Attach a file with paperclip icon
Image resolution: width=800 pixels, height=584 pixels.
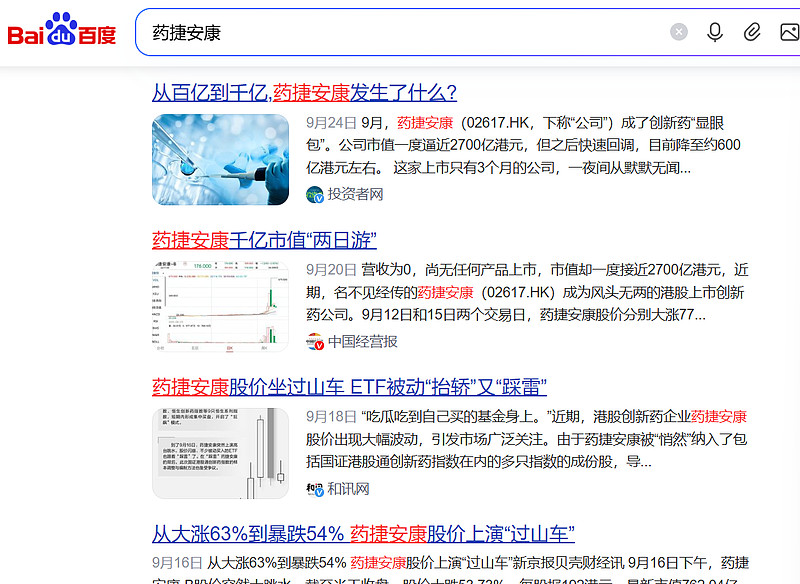[752, 32]
